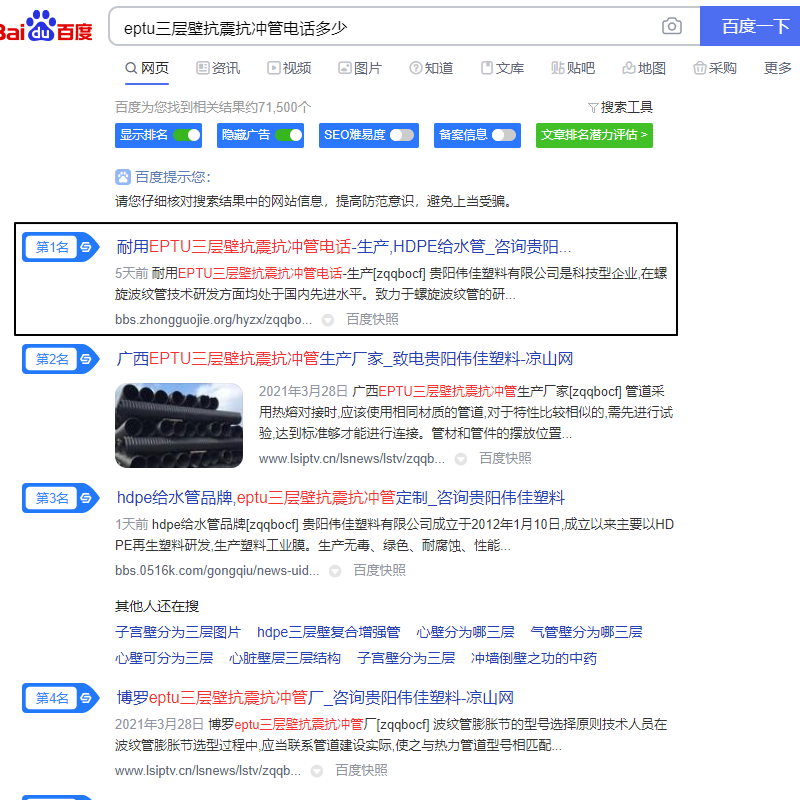Click the 第2名 rank badge icon
Screen dimensions: 800x800
coord(60,359)
